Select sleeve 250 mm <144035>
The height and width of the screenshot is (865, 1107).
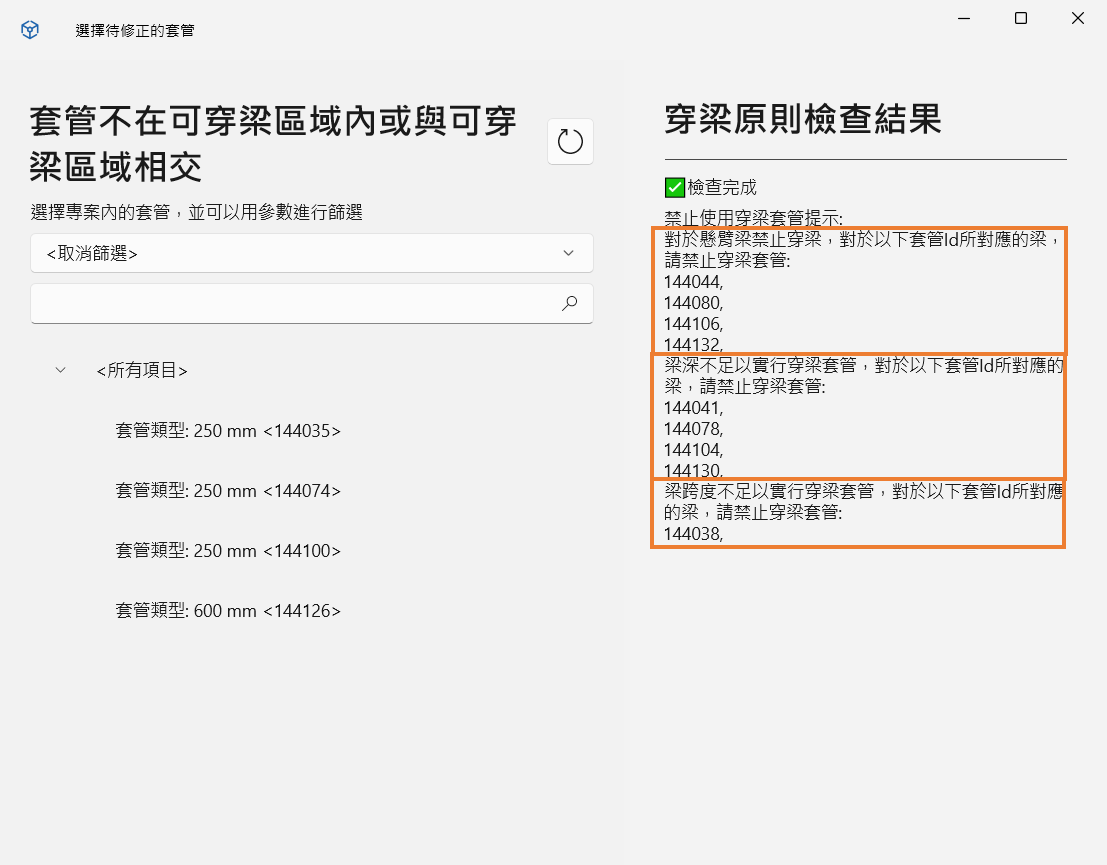click(x=228, y=431)
